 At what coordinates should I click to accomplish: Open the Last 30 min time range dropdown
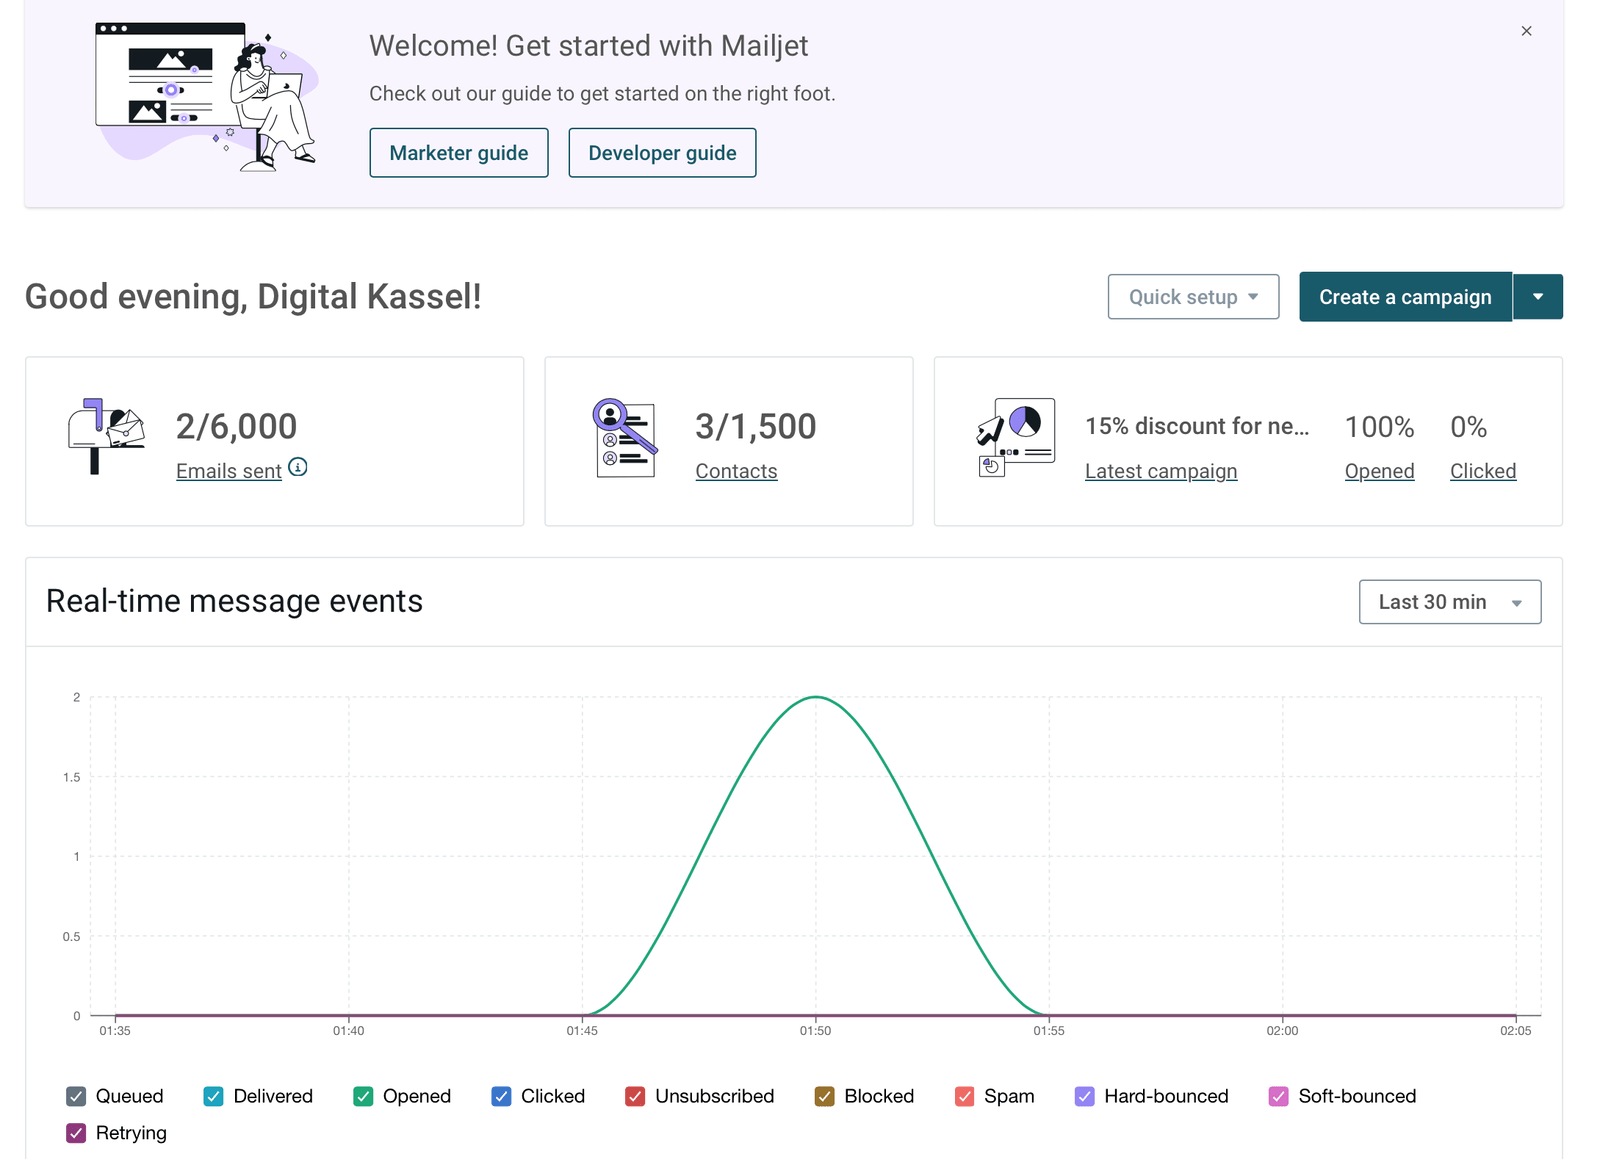pos(1450,602)
